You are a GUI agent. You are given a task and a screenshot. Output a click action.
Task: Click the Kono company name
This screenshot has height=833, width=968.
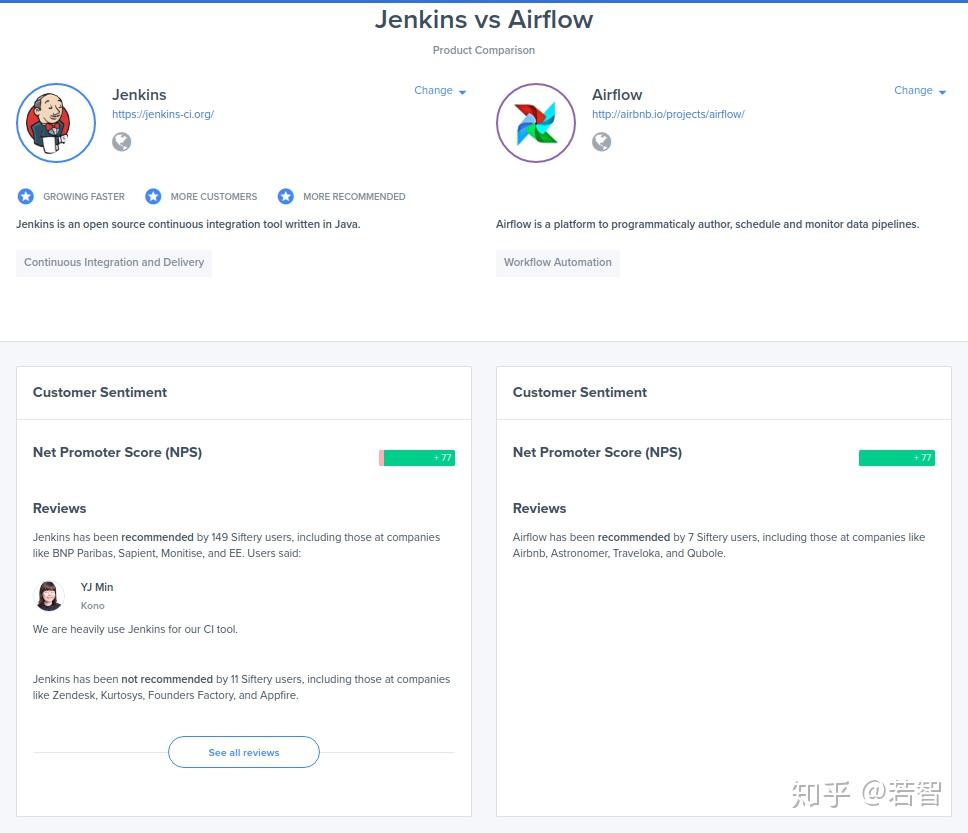93,606
